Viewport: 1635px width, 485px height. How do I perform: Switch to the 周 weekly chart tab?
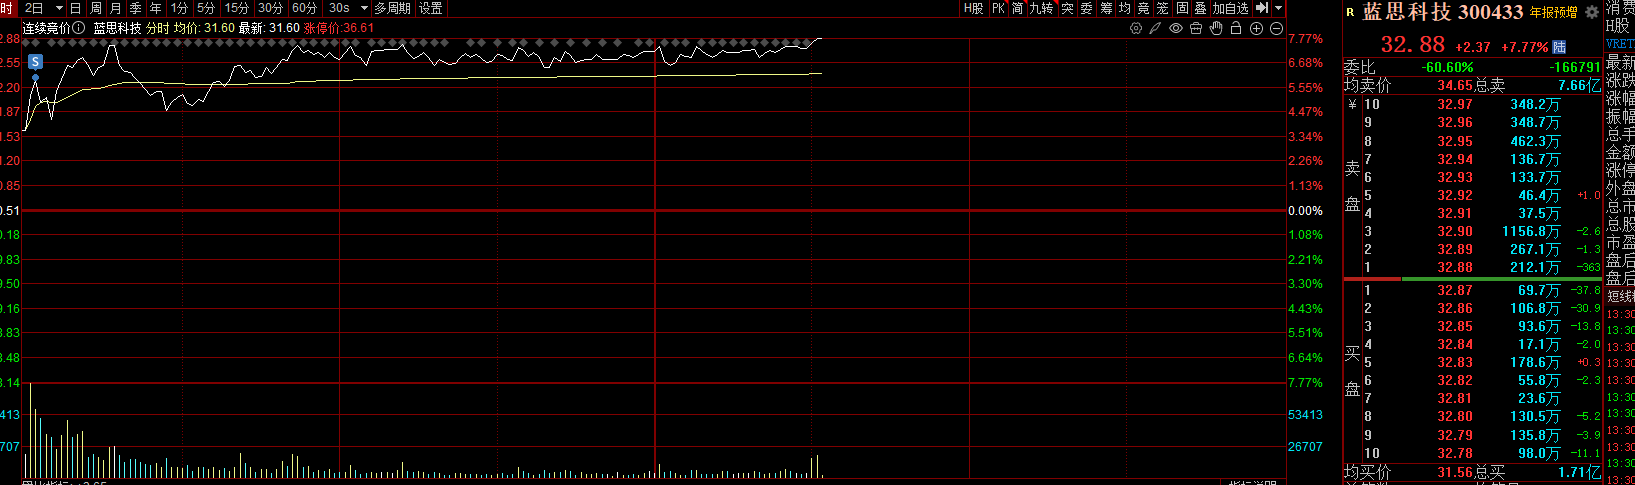pyautogui.click(x=96, y=8)
